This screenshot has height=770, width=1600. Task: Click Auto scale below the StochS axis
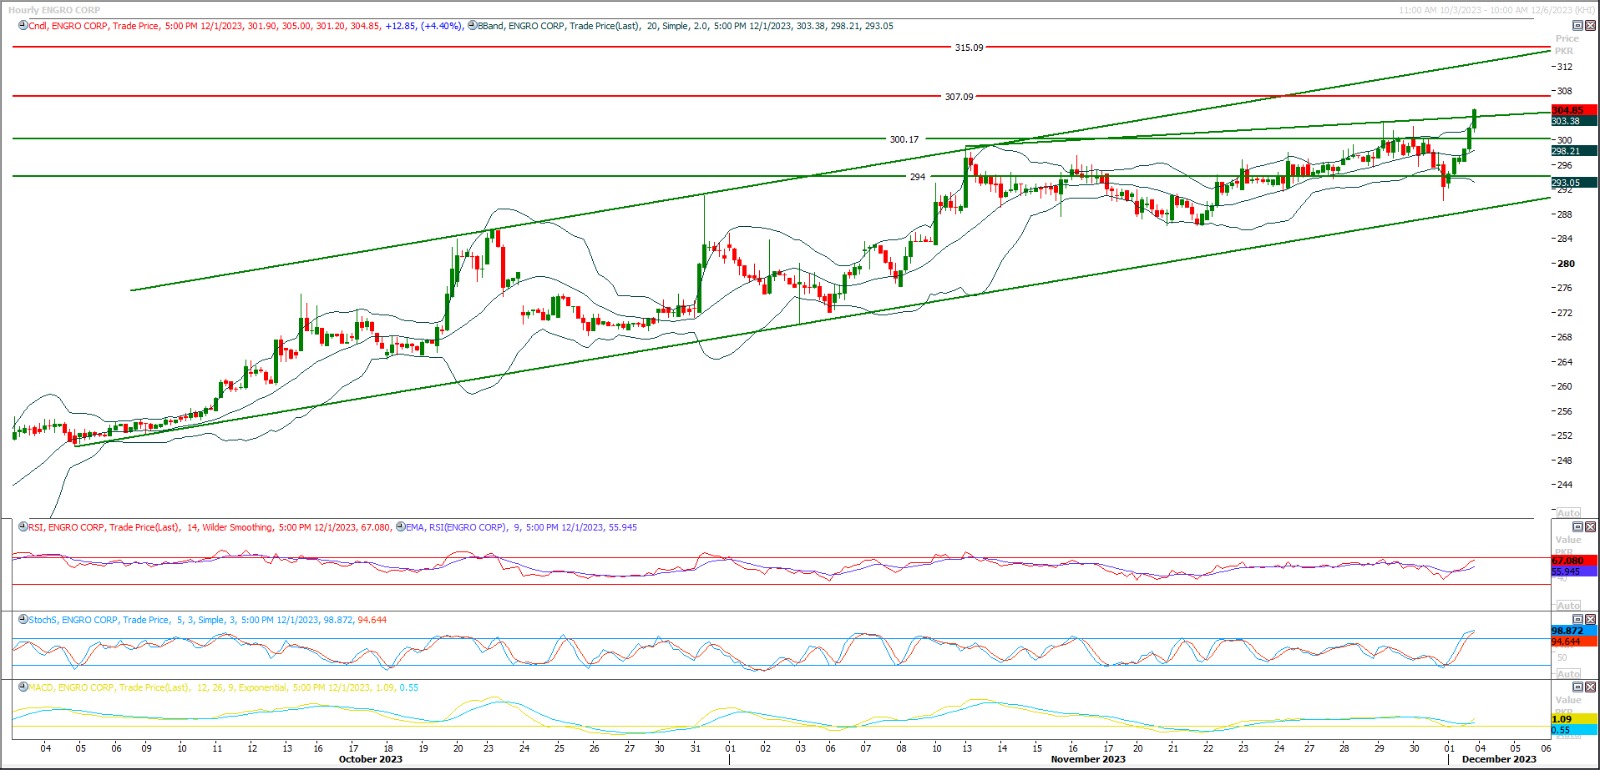point(1568,674)
